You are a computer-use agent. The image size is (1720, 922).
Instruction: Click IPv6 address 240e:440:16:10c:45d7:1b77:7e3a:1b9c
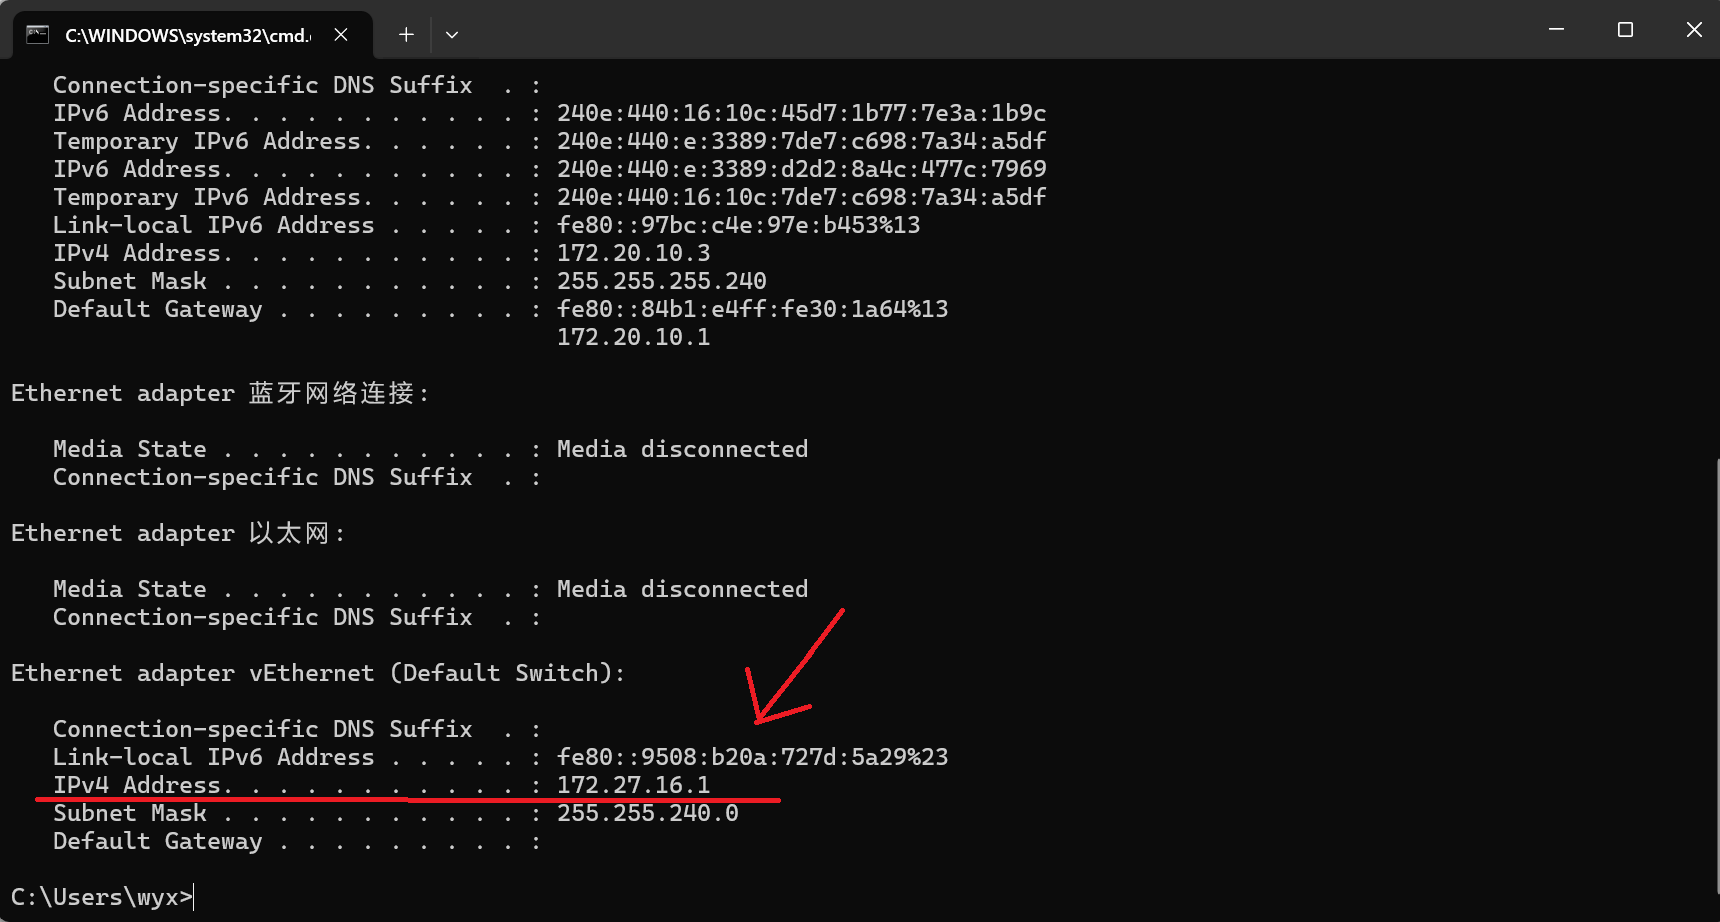801,113
